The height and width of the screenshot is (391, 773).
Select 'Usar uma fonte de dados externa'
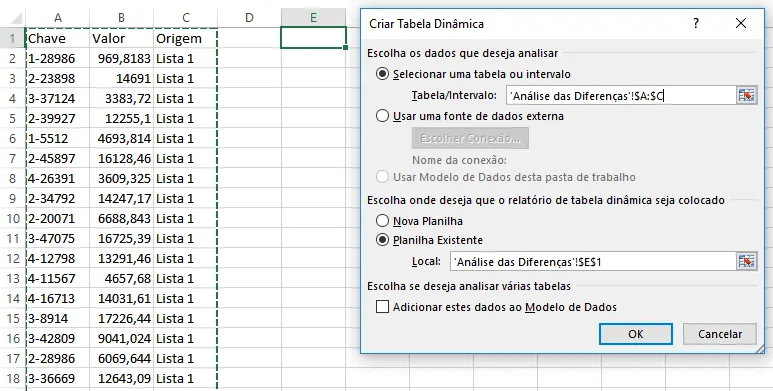[x=470, y=116]
